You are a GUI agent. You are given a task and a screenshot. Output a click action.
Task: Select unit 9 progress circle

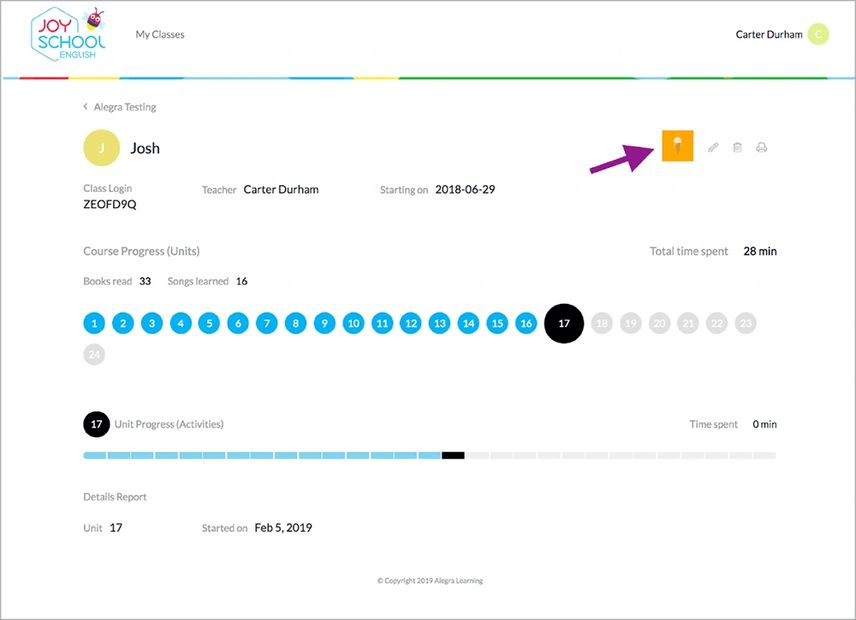pyautogui.click(x=324, y=324)
